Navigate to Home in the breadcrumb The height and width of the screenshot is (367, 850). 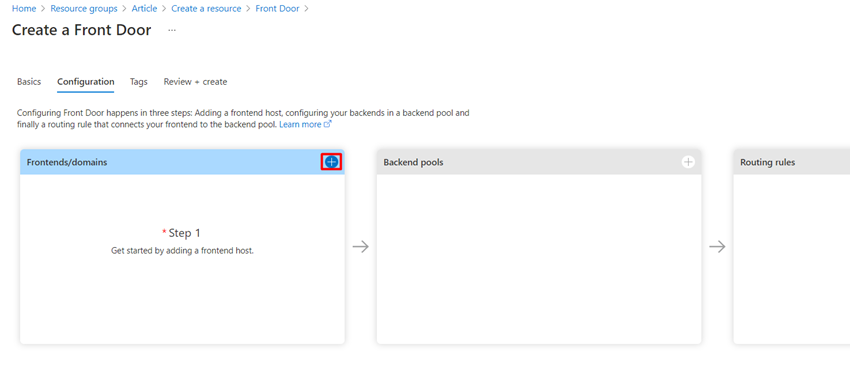(24, 9)
